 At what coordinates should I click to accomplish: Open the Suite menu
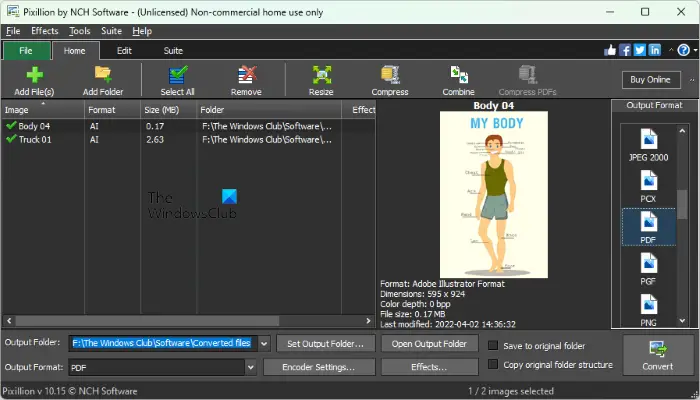tap(111, 31)
